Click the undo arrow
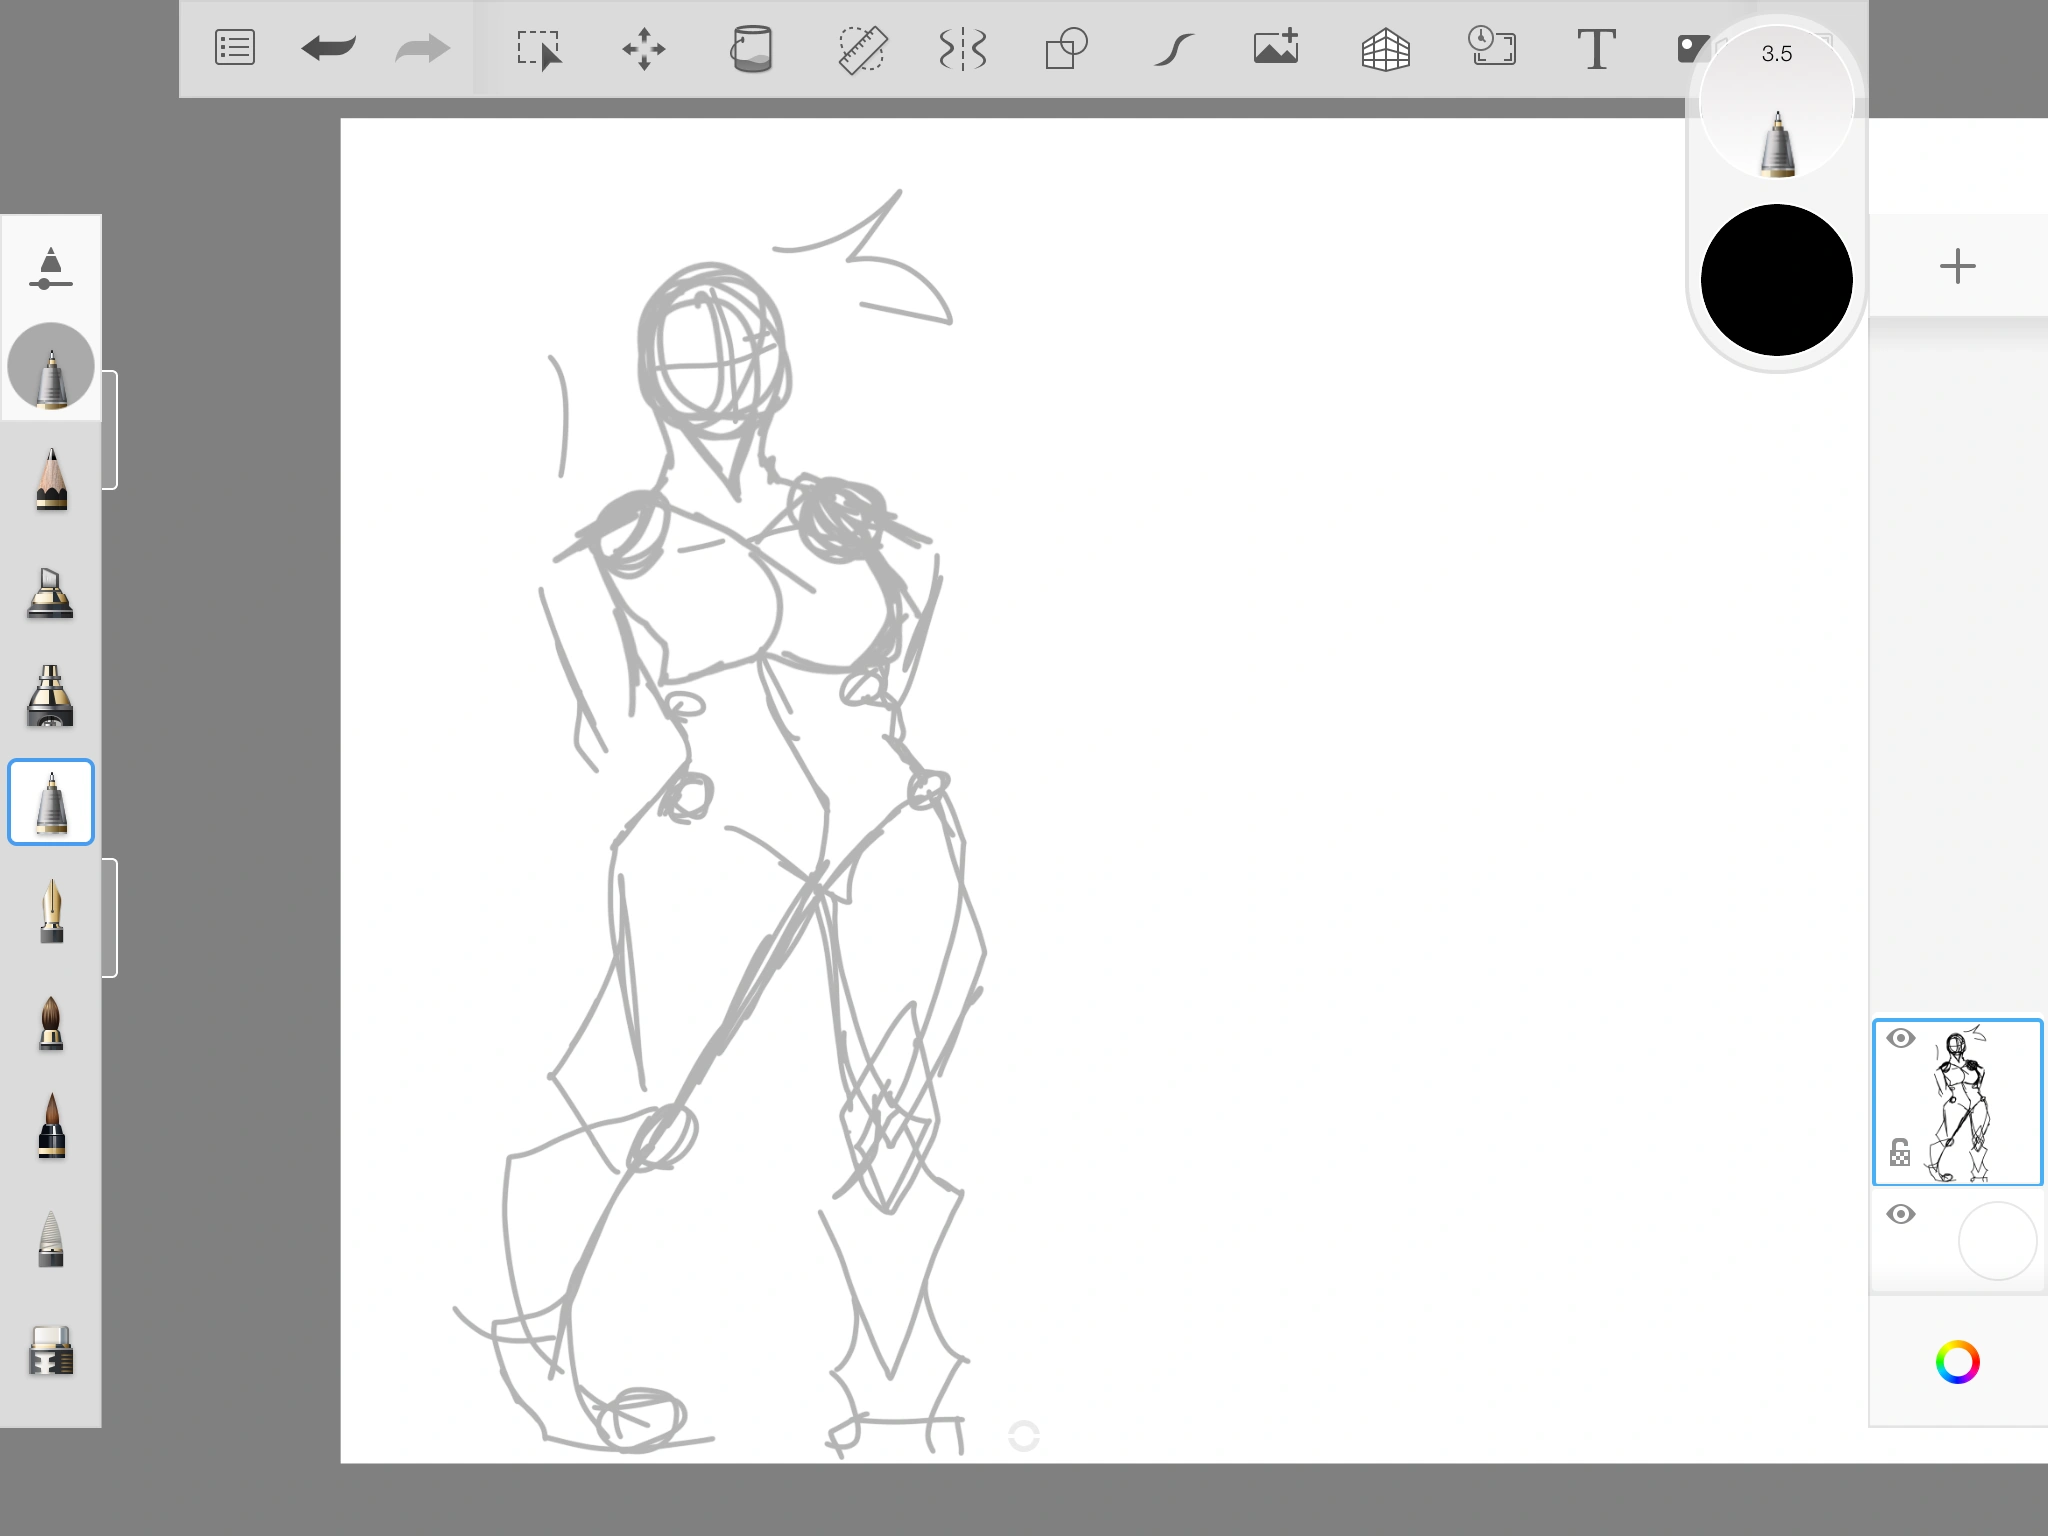The height and width of the screenshot is (1536, 2048). [x=328, y=47]
